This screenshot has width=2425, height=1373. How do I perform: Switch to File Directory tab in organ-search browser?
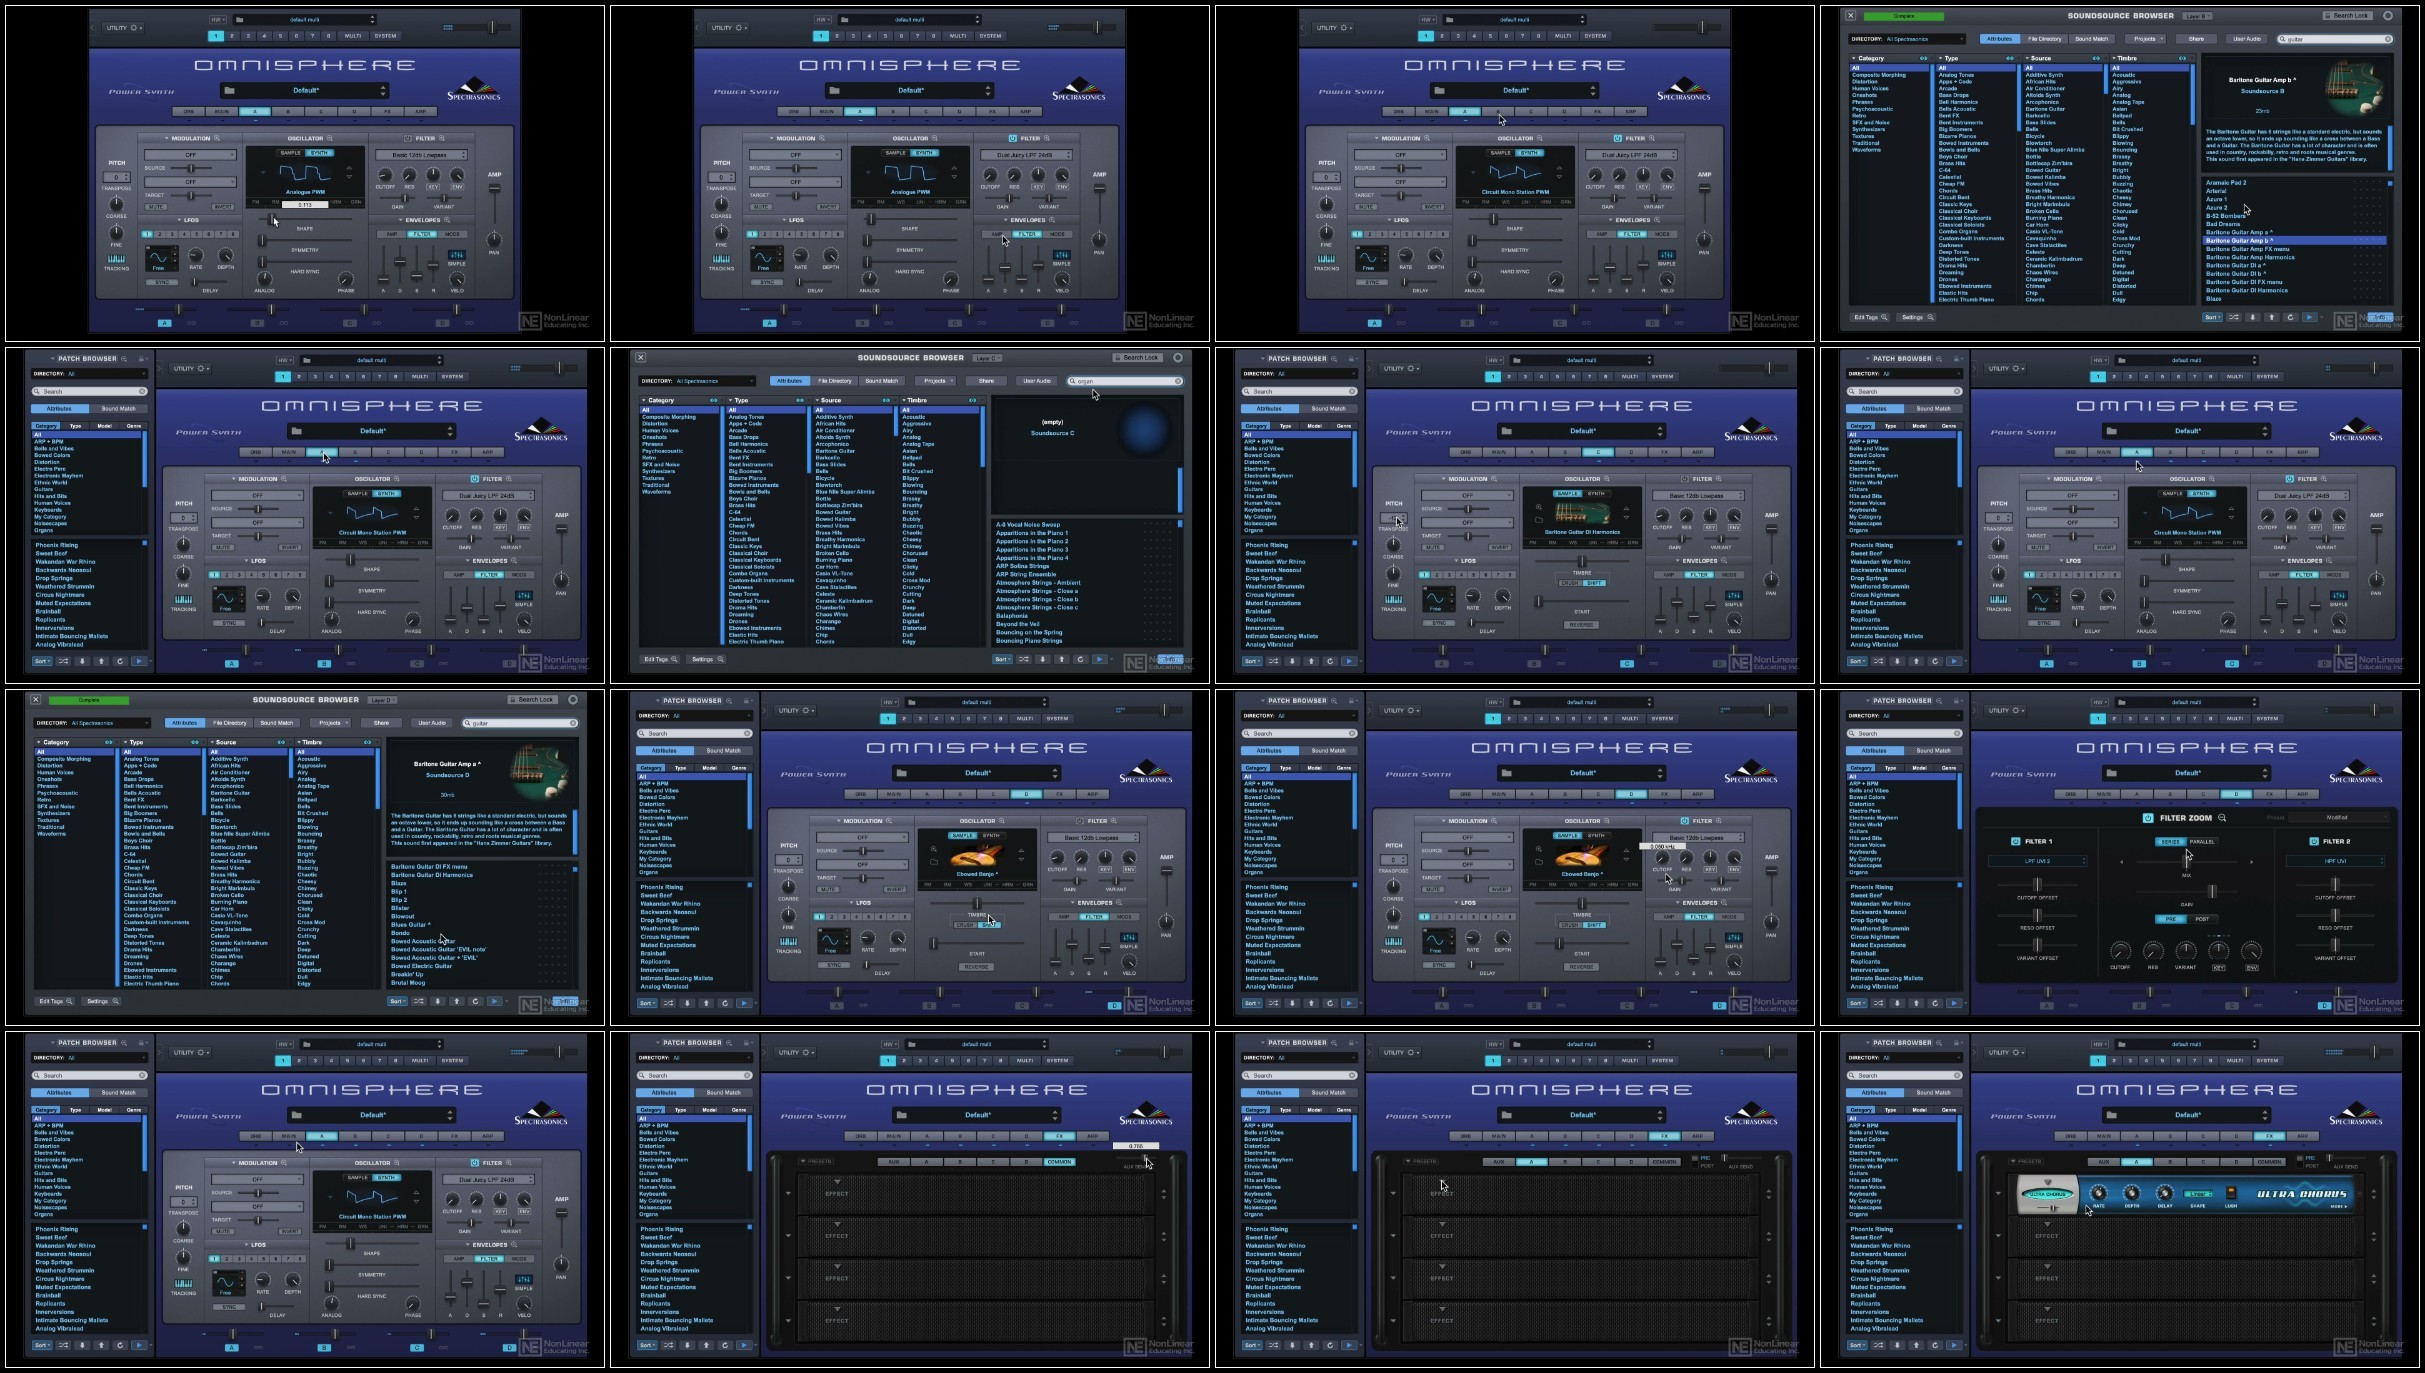pyautogui.click(x=835, y=381)
